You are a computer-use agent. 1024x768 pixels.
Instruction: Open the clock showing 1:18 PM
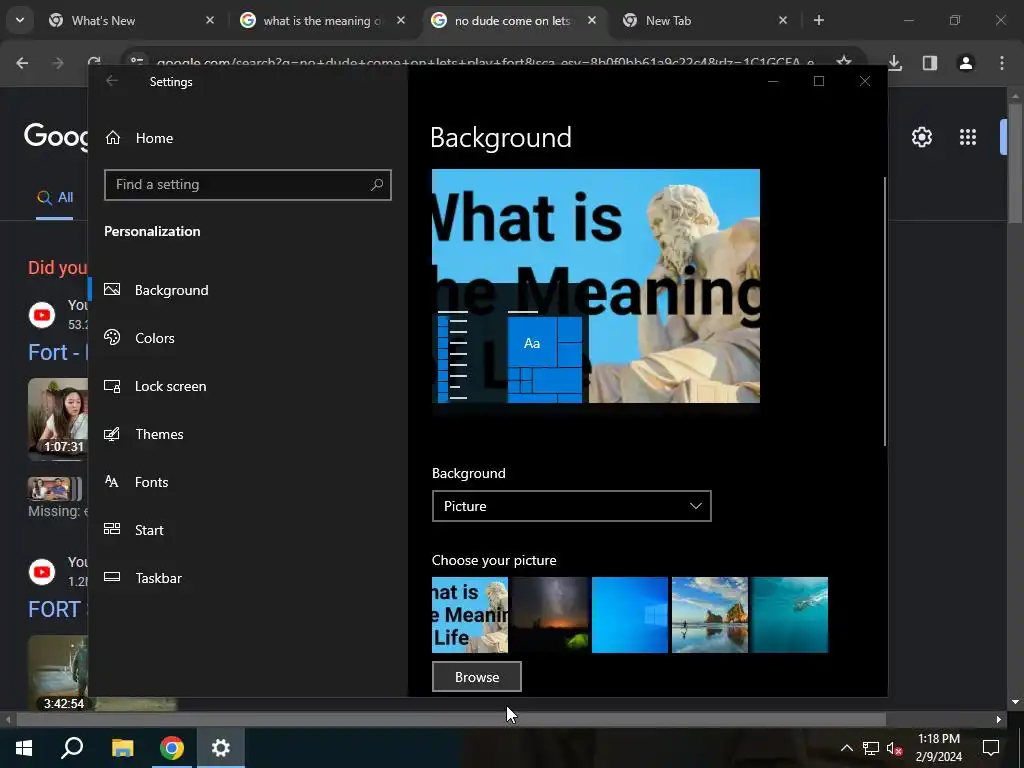point(938,748)
